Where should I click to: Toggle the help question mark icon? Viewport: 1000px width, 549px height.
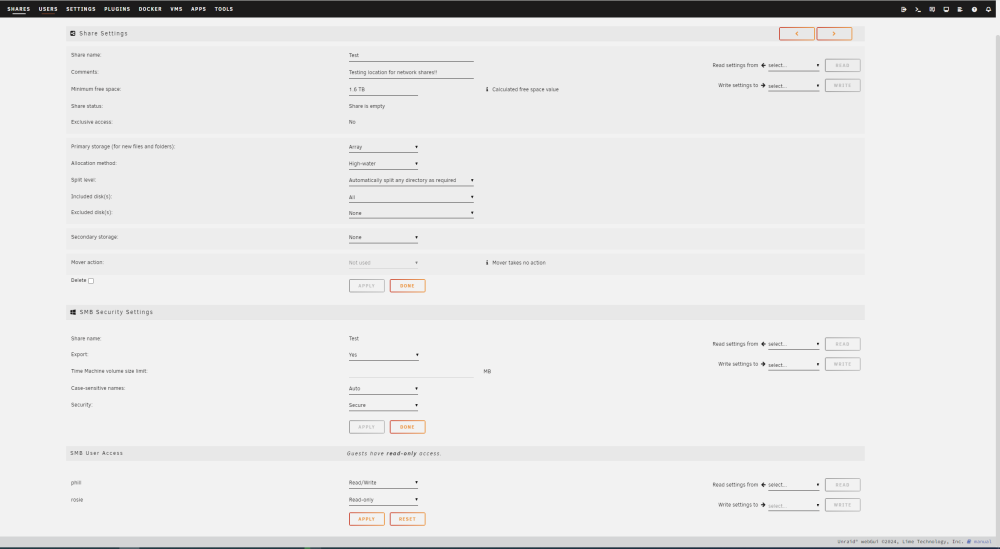(x=974, y=10)
